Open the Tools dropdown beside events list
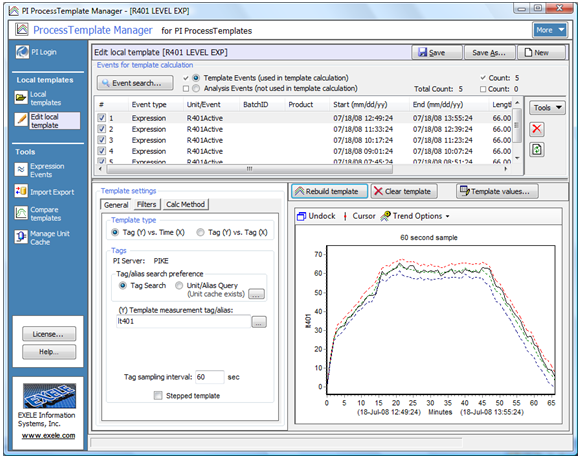Image resolution: width=581 pixels, height=458 pixels. (x=547, y=108)
